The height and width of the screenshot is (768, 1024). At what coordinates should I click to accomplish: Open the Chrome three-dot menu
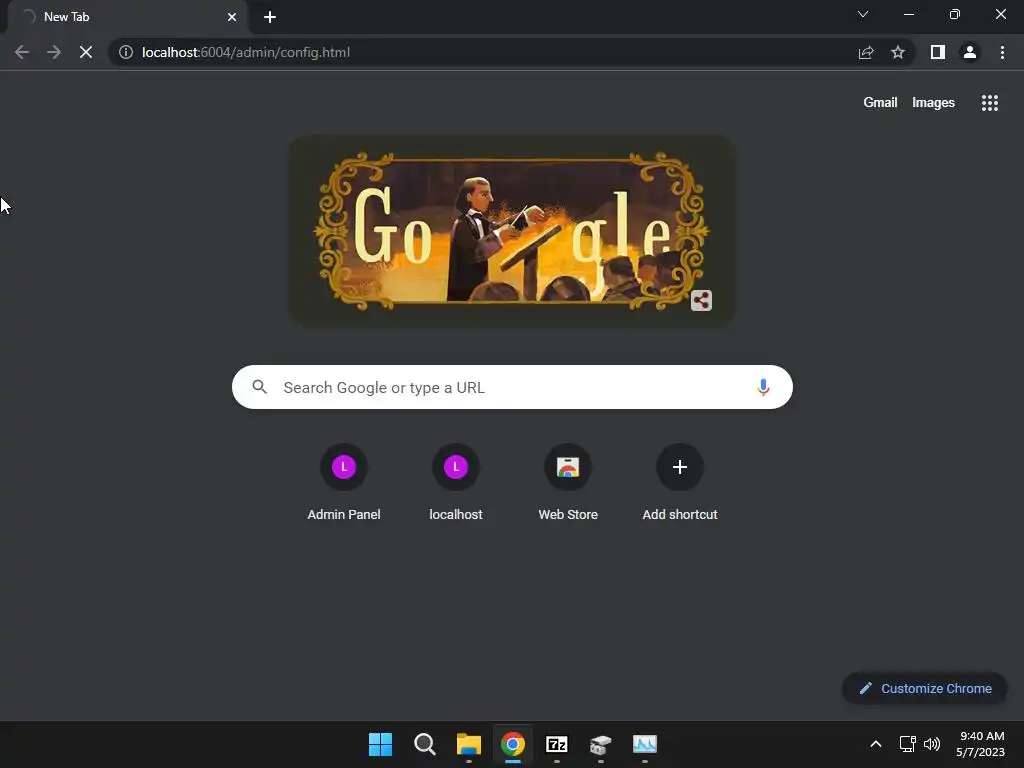[x=1002, y=52]
